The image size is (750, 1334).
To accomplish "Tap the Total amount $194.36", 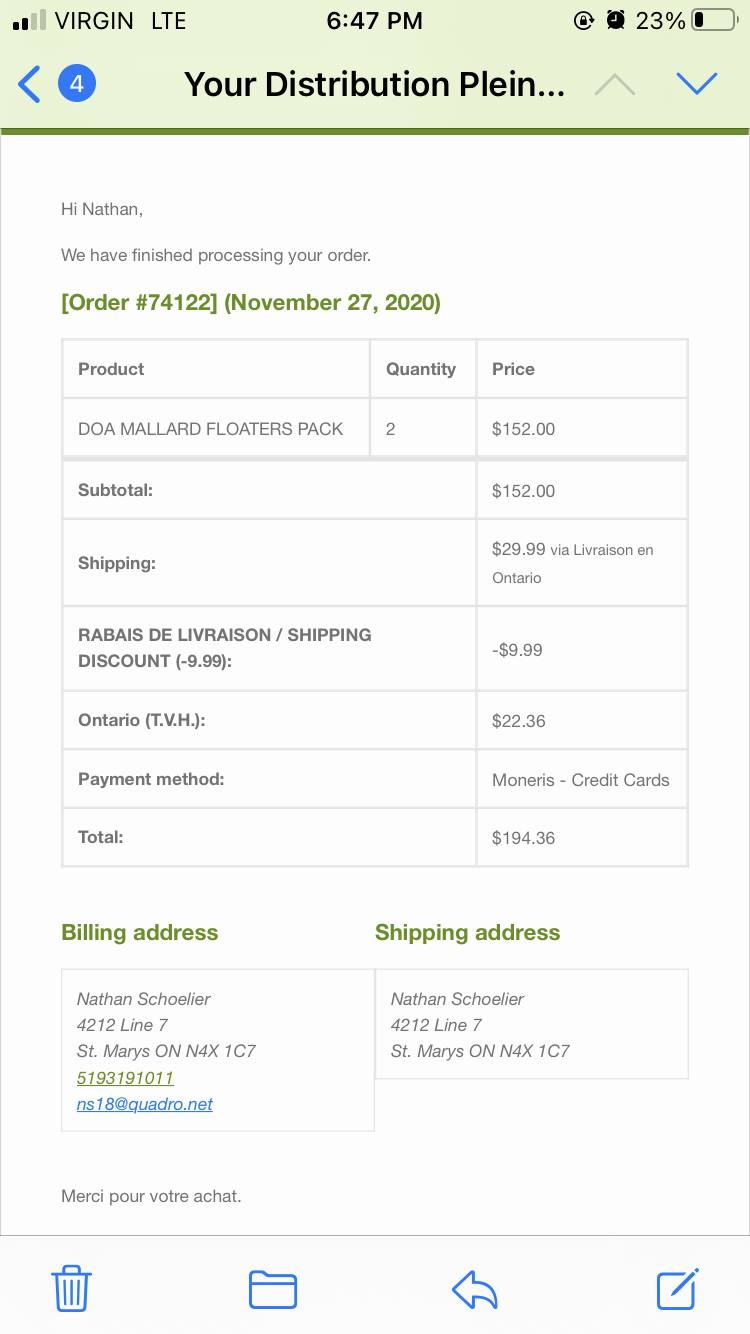I will [523, 838].
